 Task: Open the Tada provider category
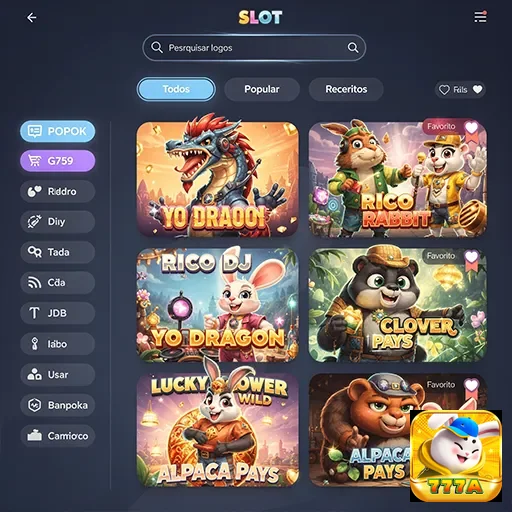pos(58,252)
